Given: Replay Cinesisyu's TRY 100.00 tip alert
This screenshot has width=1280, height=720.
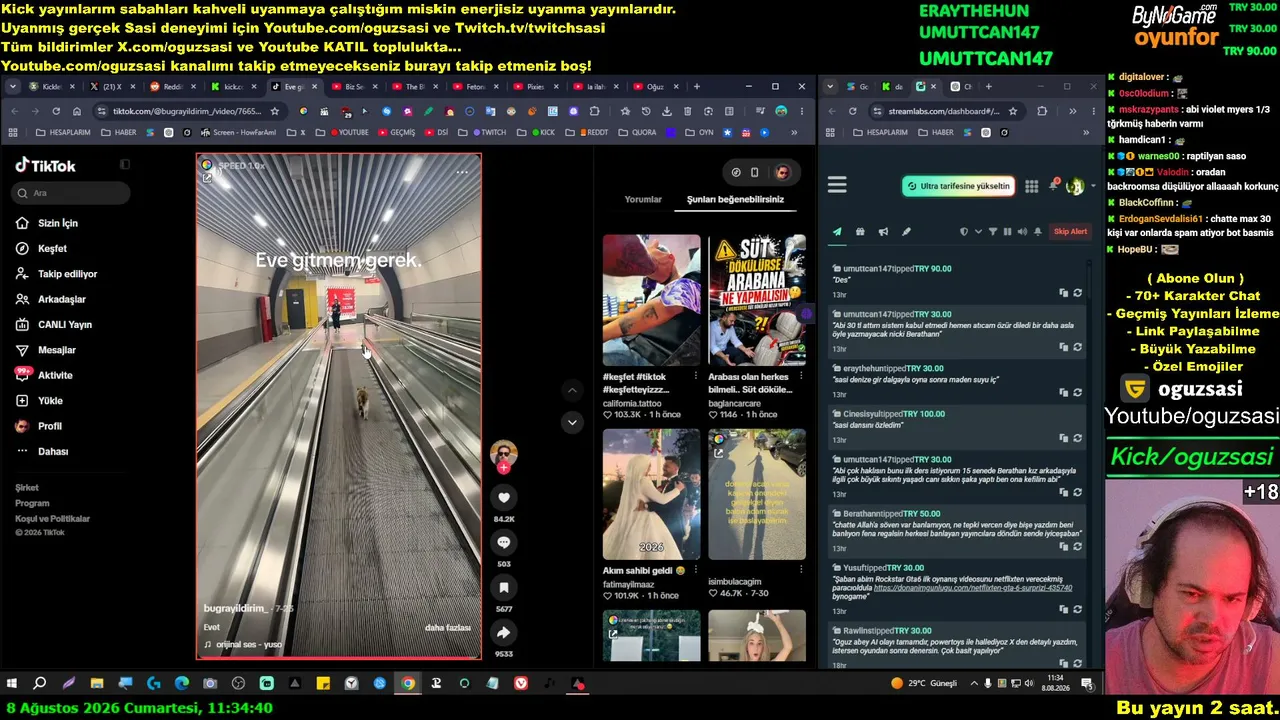Looking at the screenshot, I should pos(1077,438).
